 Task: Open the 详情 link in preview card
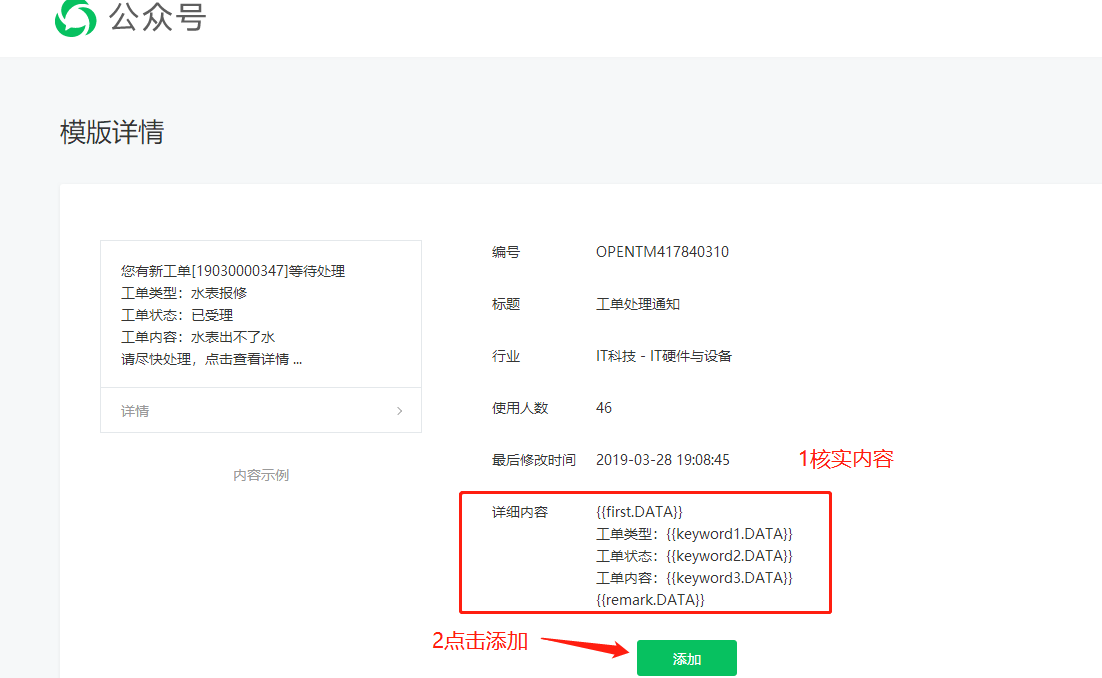pos(135,411)
